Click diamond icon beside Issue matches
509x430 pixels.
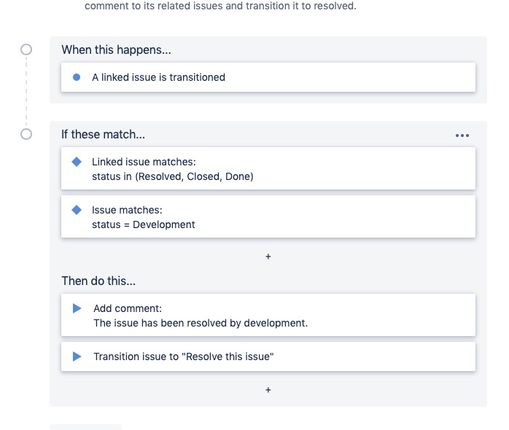pyautogui.click(x=77, y=210)
